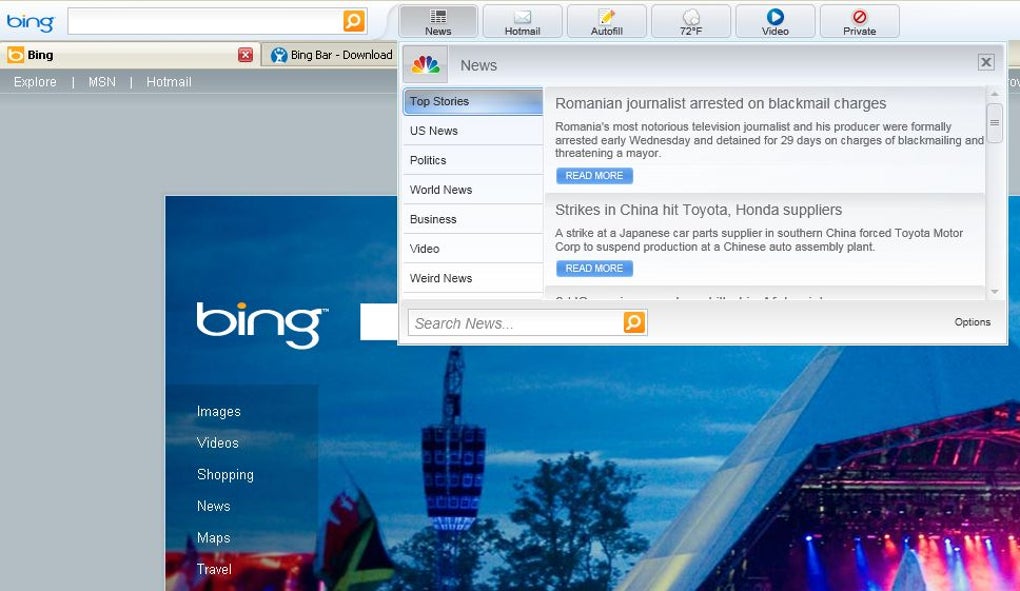
Task: Click the Search News input field
Action: 515,323
